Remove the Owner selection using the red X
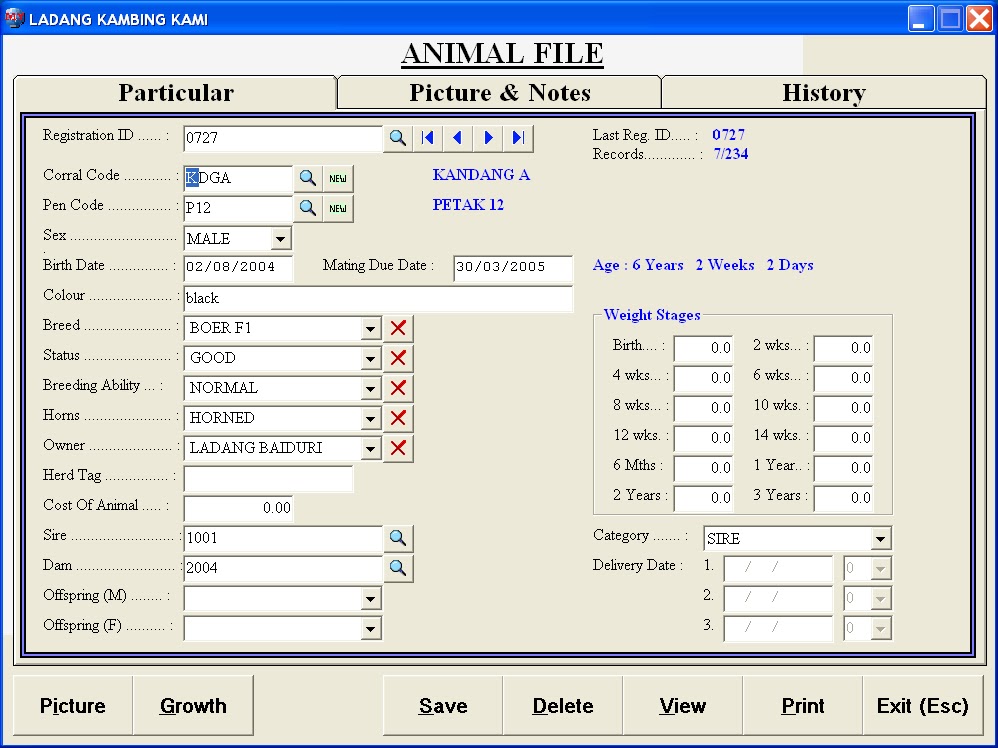Viewport: 998px width, 748px height. (397, 448)
